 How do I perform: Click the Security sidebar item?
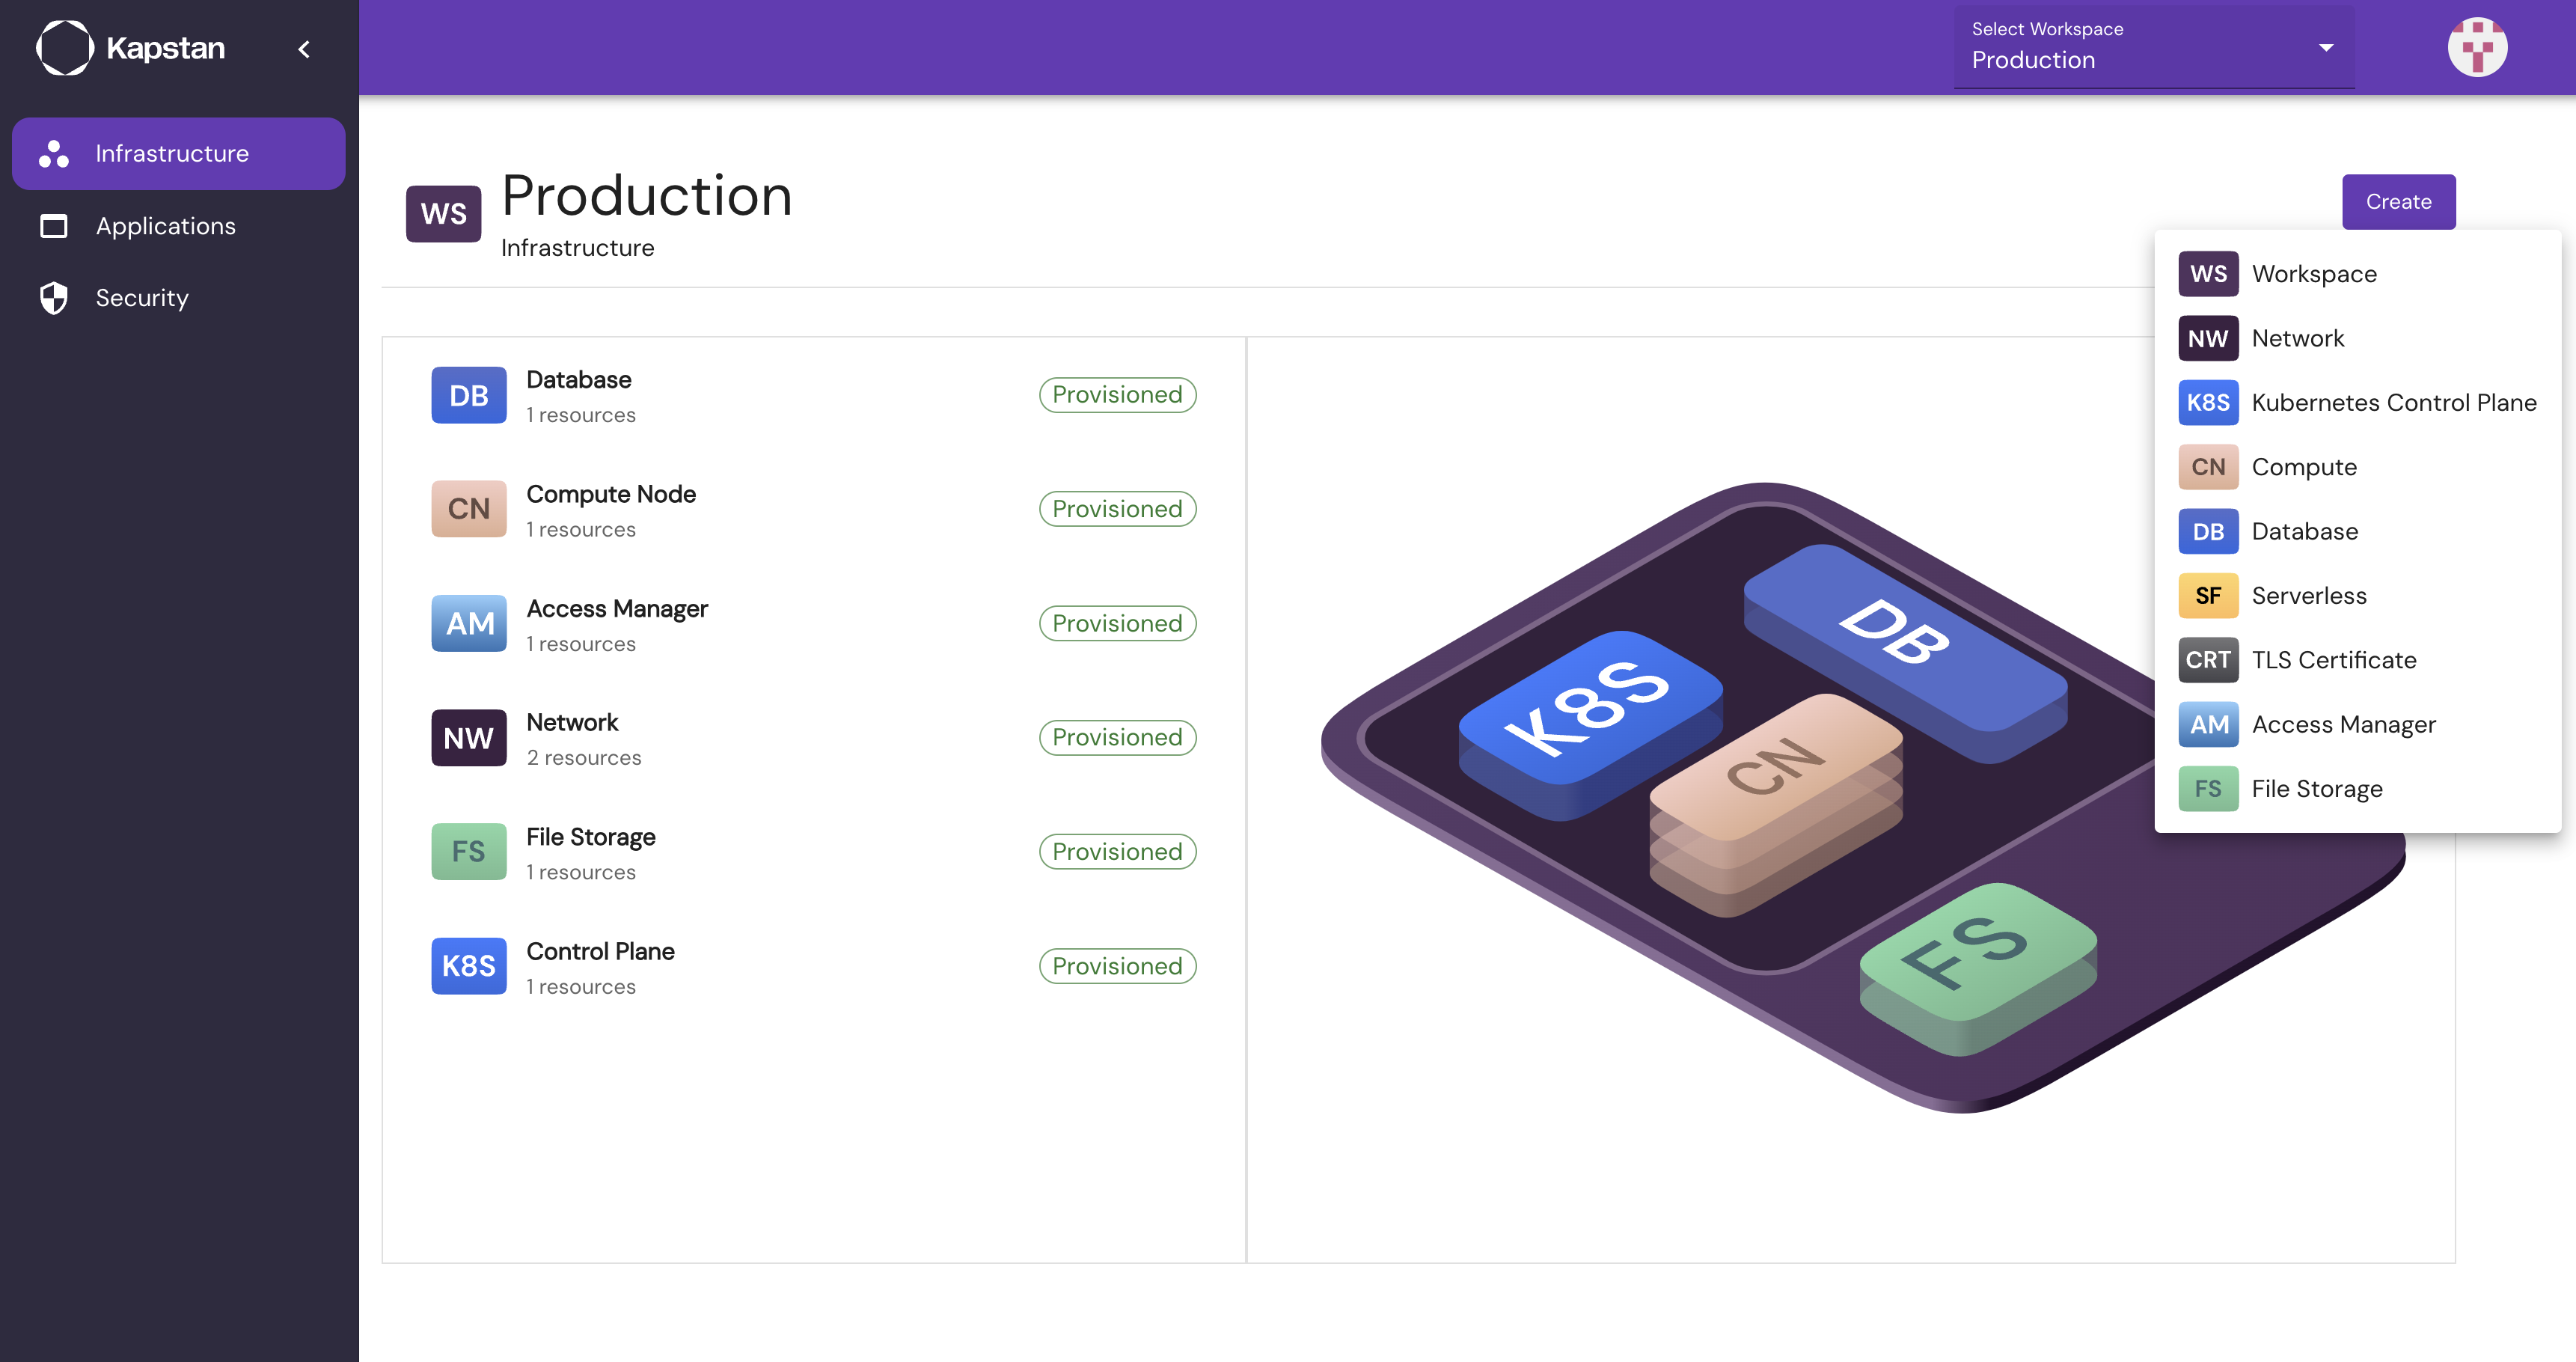141,296
